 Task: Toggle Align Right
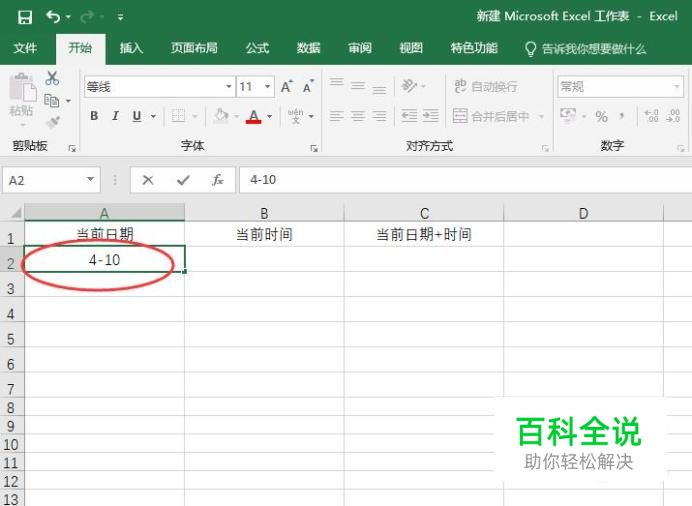coord(379,116)
